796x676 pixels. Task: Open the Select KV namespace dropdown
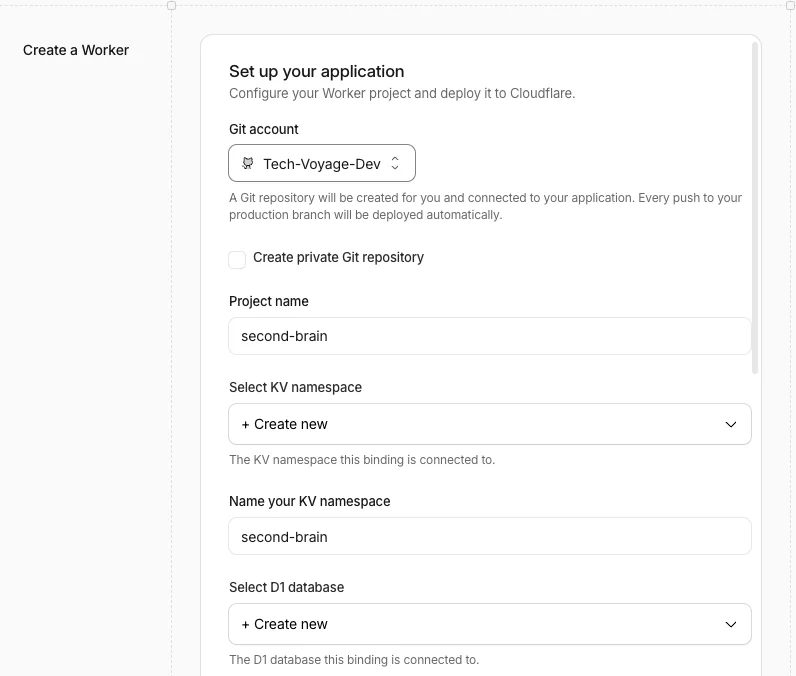coord(489,424)
